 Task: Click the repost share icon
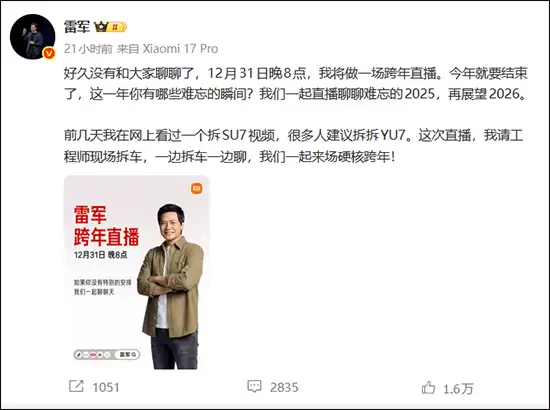point(76,387)
